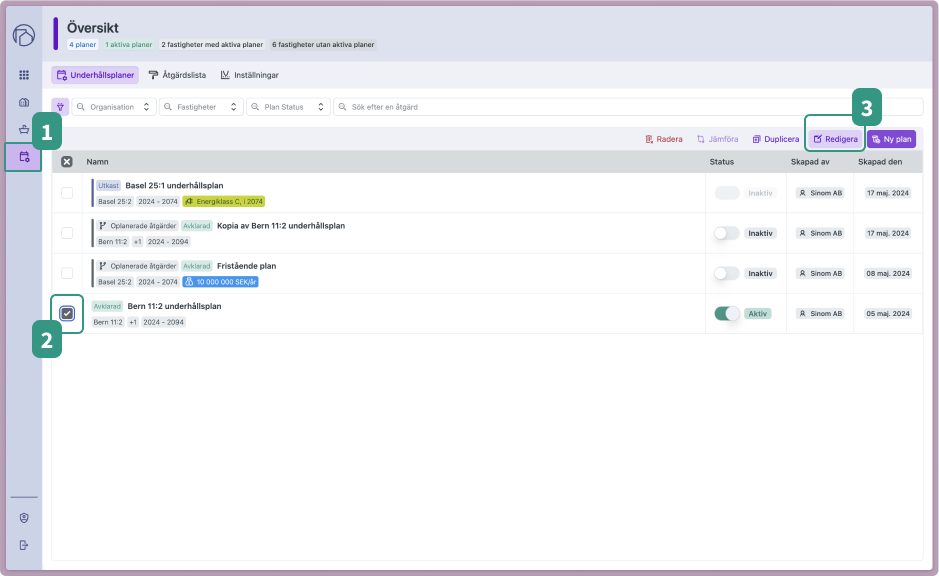Open the shield account icon in sidebar

[x=24, y=518]
